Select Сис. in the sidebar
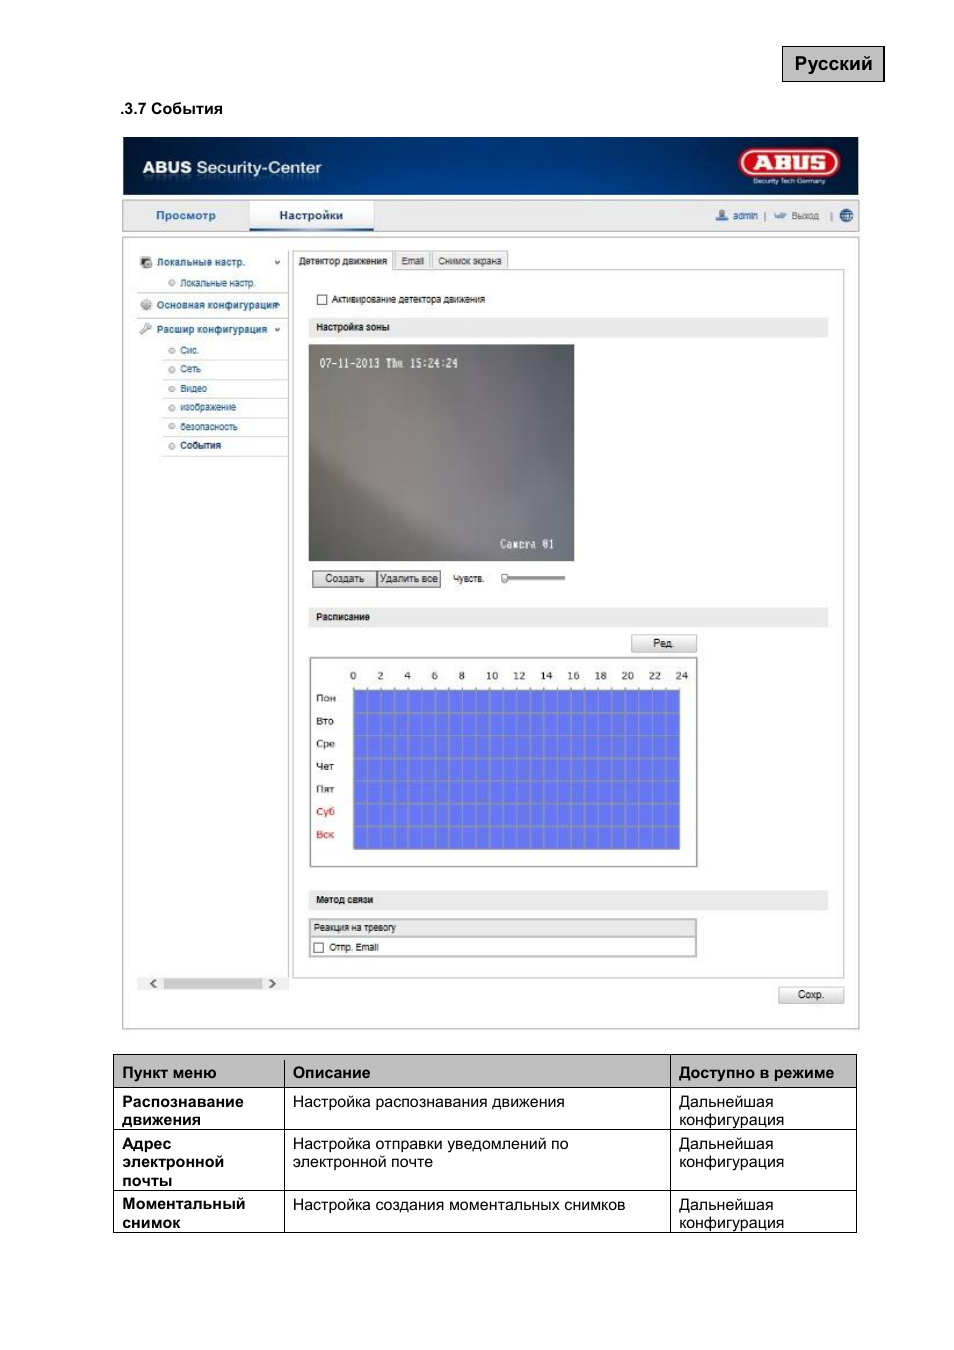The image size is (954, 1350). click(189, 350)
